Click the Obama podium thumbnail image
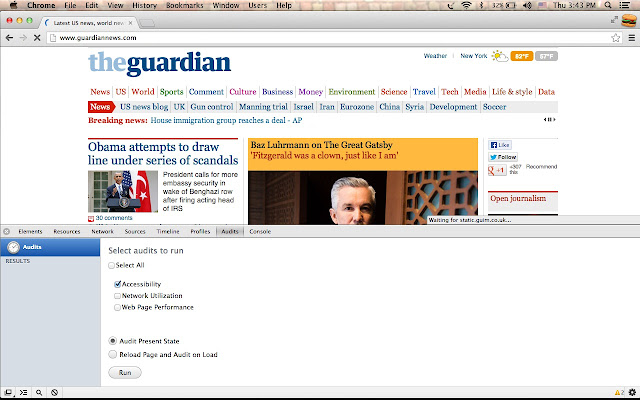Screen dimensions: 640x400 [123, 191]
